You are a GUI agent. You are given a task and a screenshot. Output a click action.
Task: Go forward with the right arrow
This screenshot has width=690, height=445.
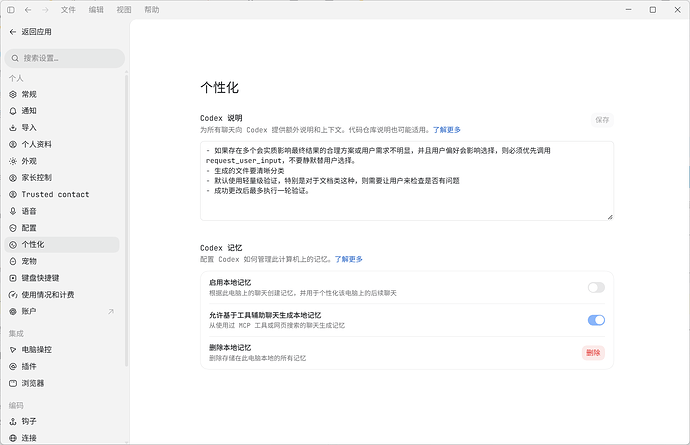coord(45,10)
